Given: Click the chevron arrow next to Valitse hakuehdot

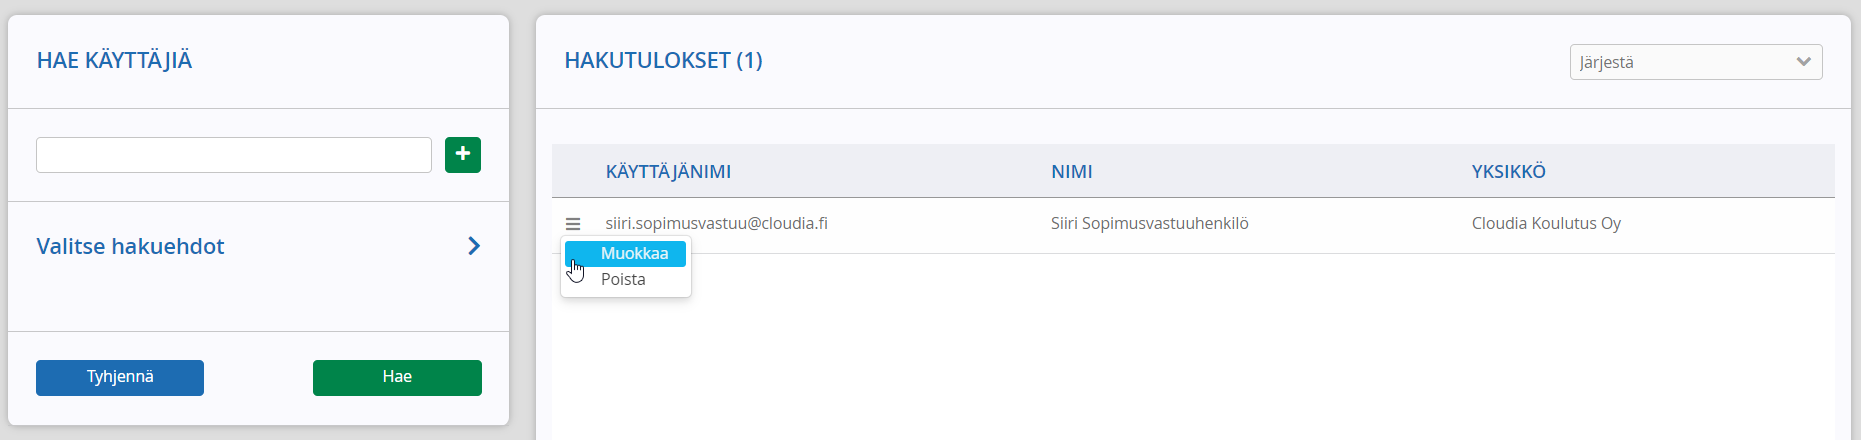Looking at the screenshot, I should (474, 246).
